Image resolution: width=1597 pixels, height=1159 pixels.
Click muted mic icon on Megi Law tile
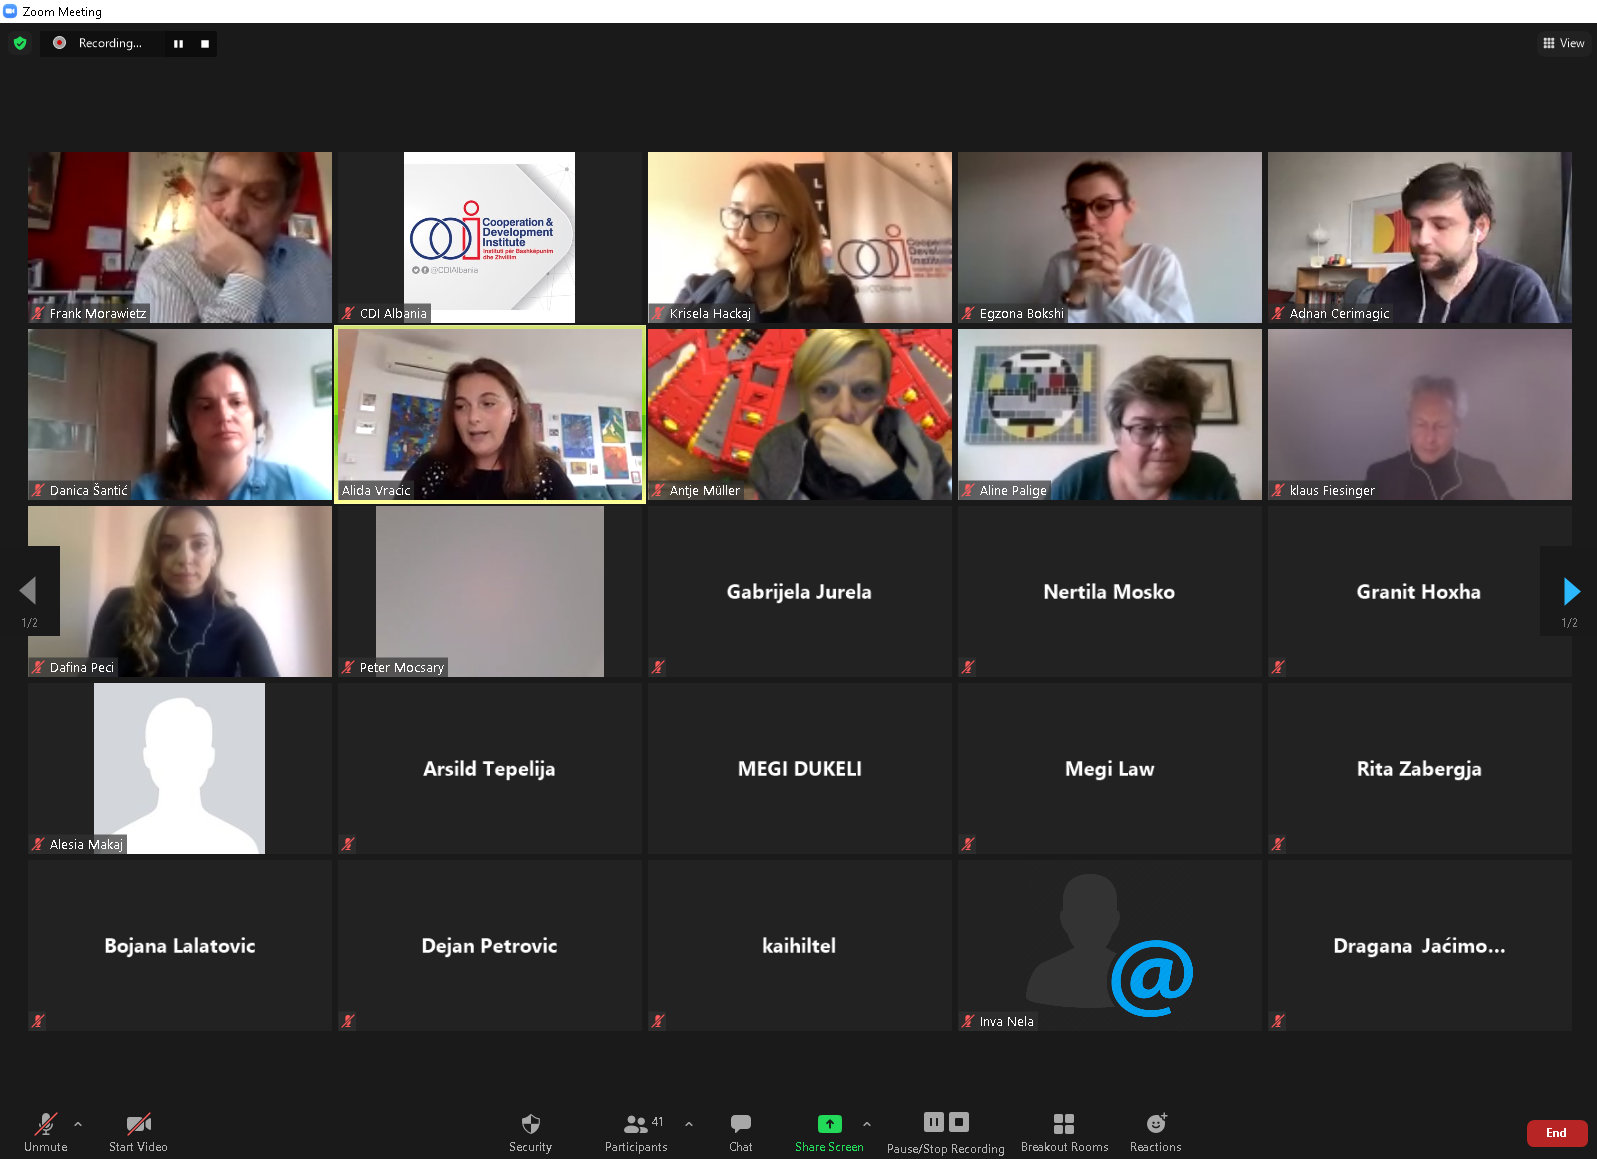(968, 844)
